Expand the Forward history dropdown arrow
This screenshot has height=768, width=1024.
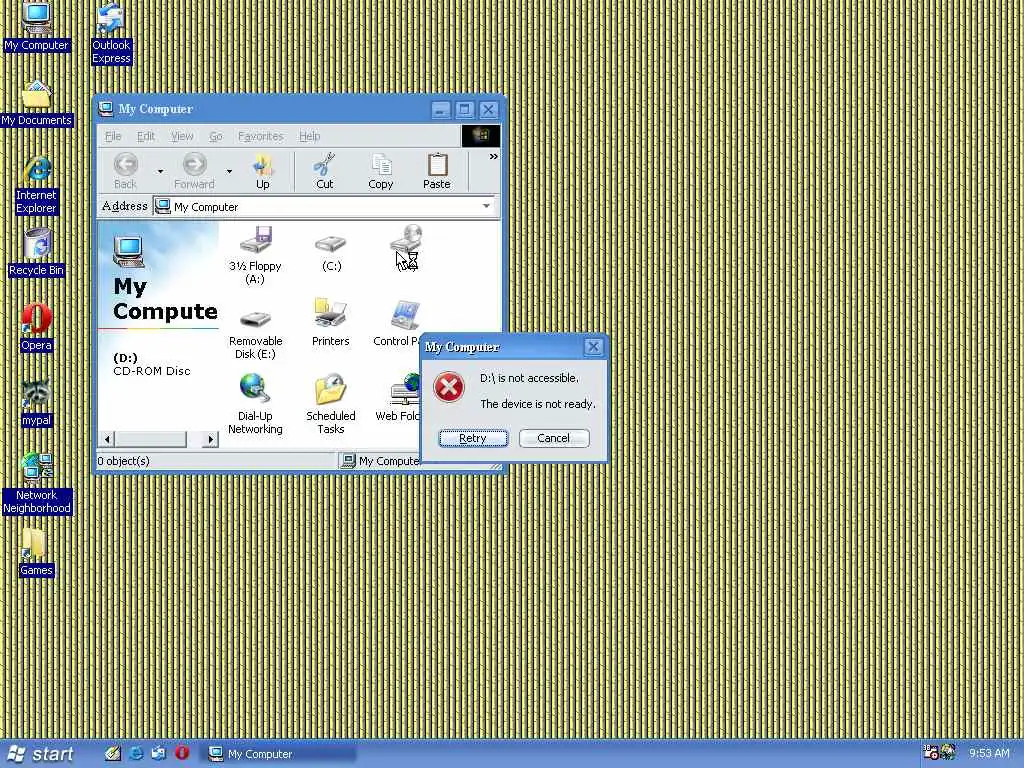(229, 172)
